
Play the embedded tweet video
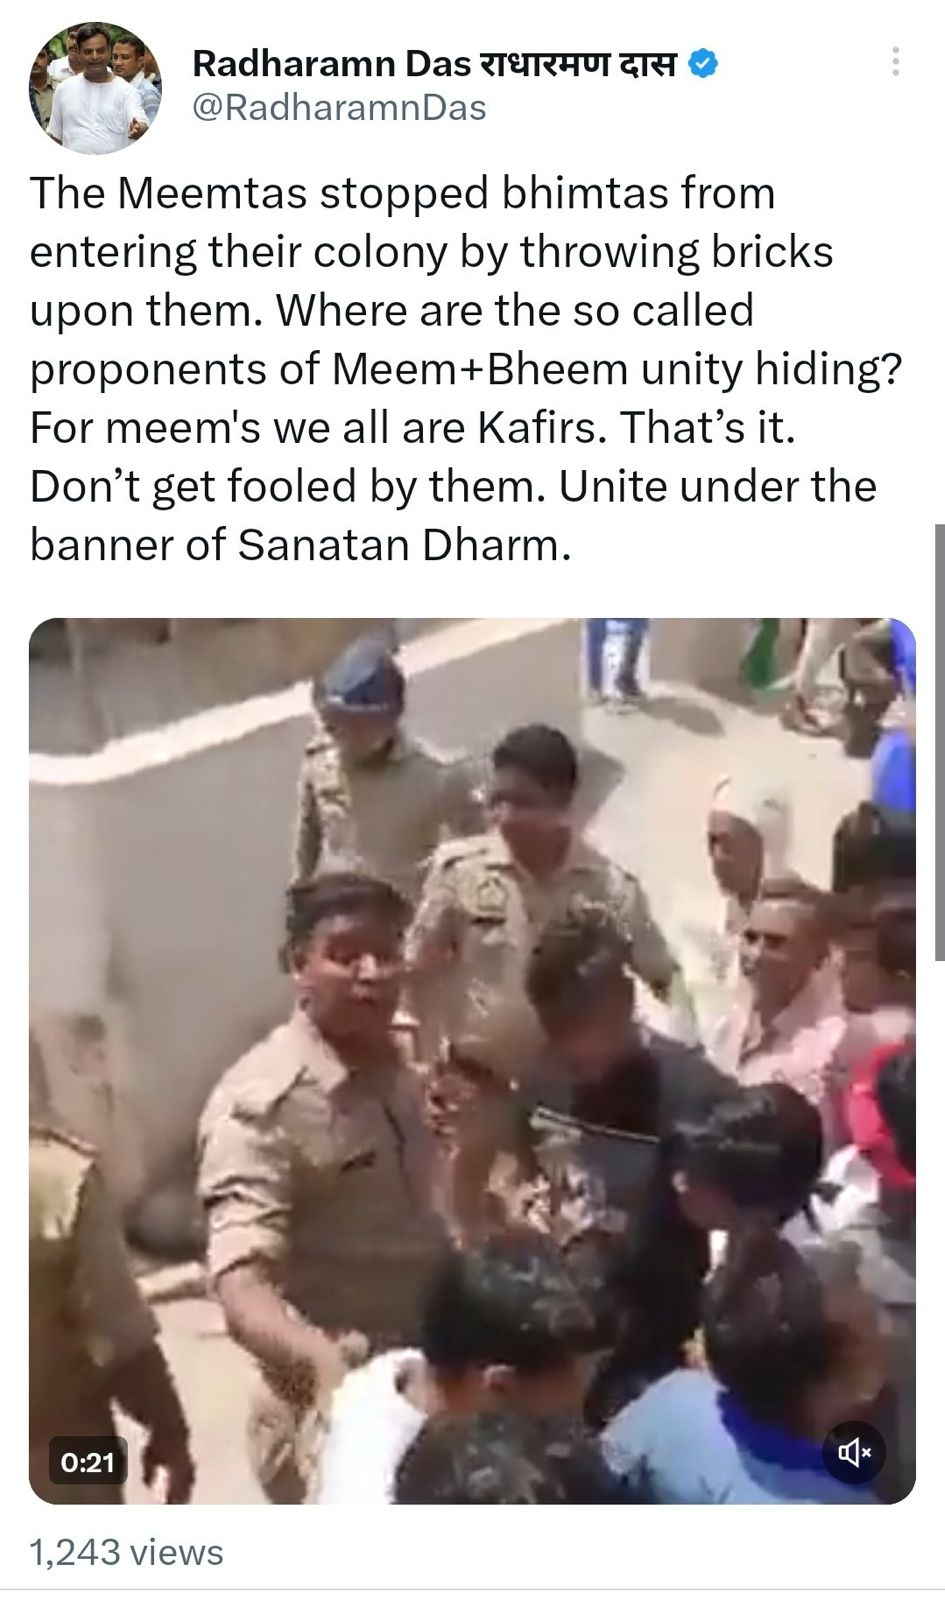[472, 1061]
